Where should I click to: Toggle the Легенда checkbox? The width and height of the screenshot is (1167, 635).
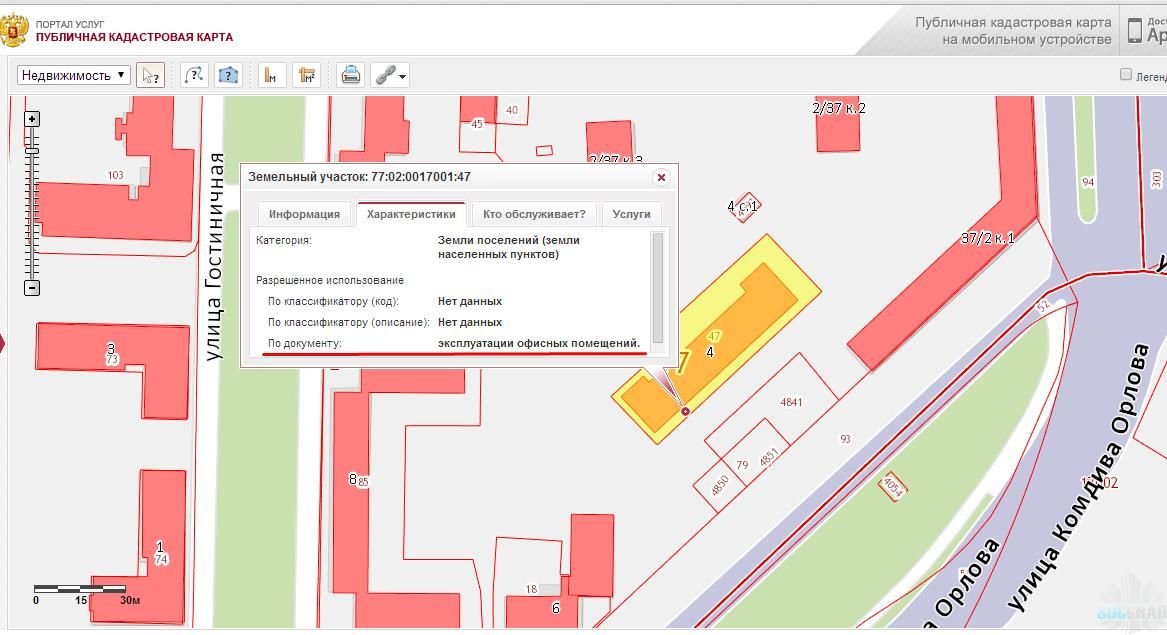pos(1126,75)
